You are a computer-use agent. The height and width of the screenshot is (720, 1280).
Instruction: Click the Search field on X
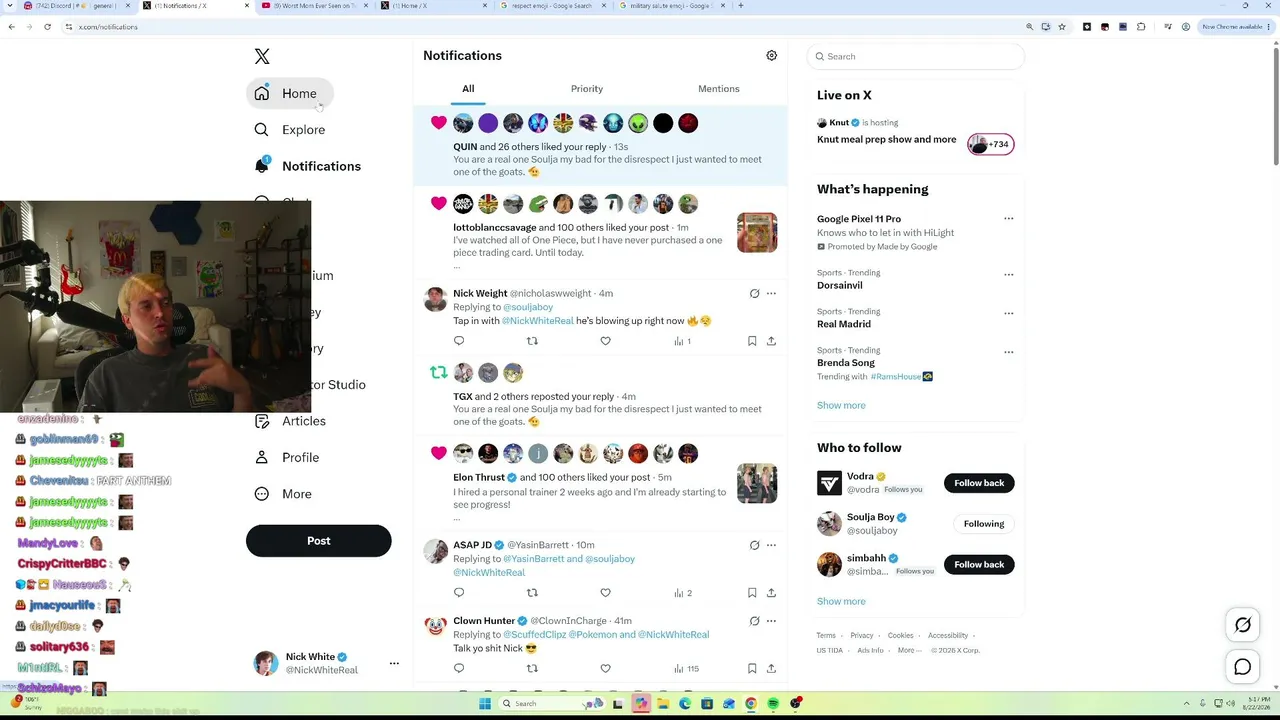[x=916, y=57]
